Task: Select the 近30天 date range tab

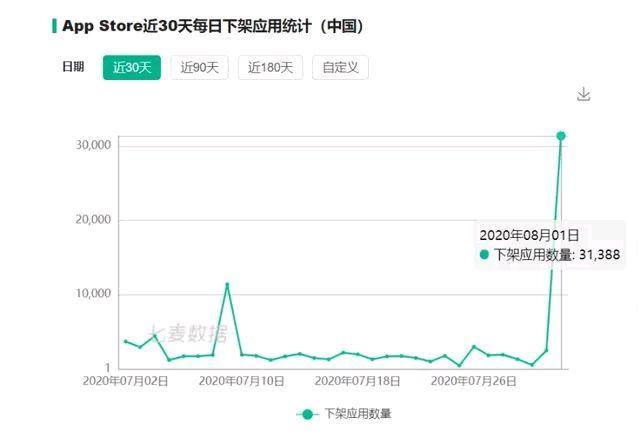Action: (x=132, y=67)
